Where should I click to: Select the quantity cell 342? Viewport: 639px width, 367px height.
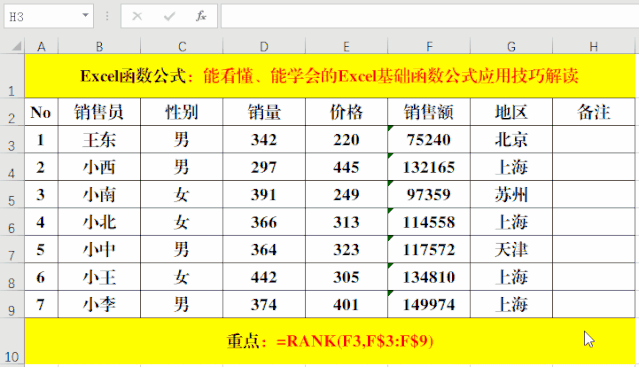(264, 140)
